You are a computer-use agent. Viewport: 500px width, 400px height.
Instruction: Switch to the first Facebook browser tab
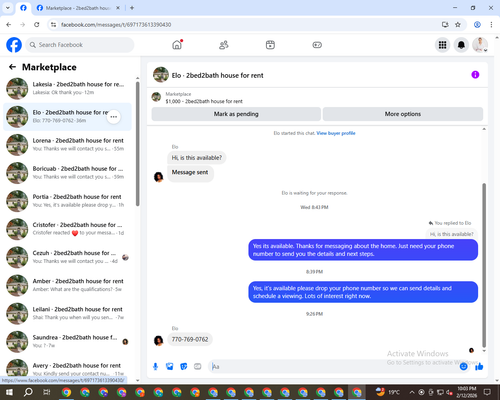(x=23, y=8)
